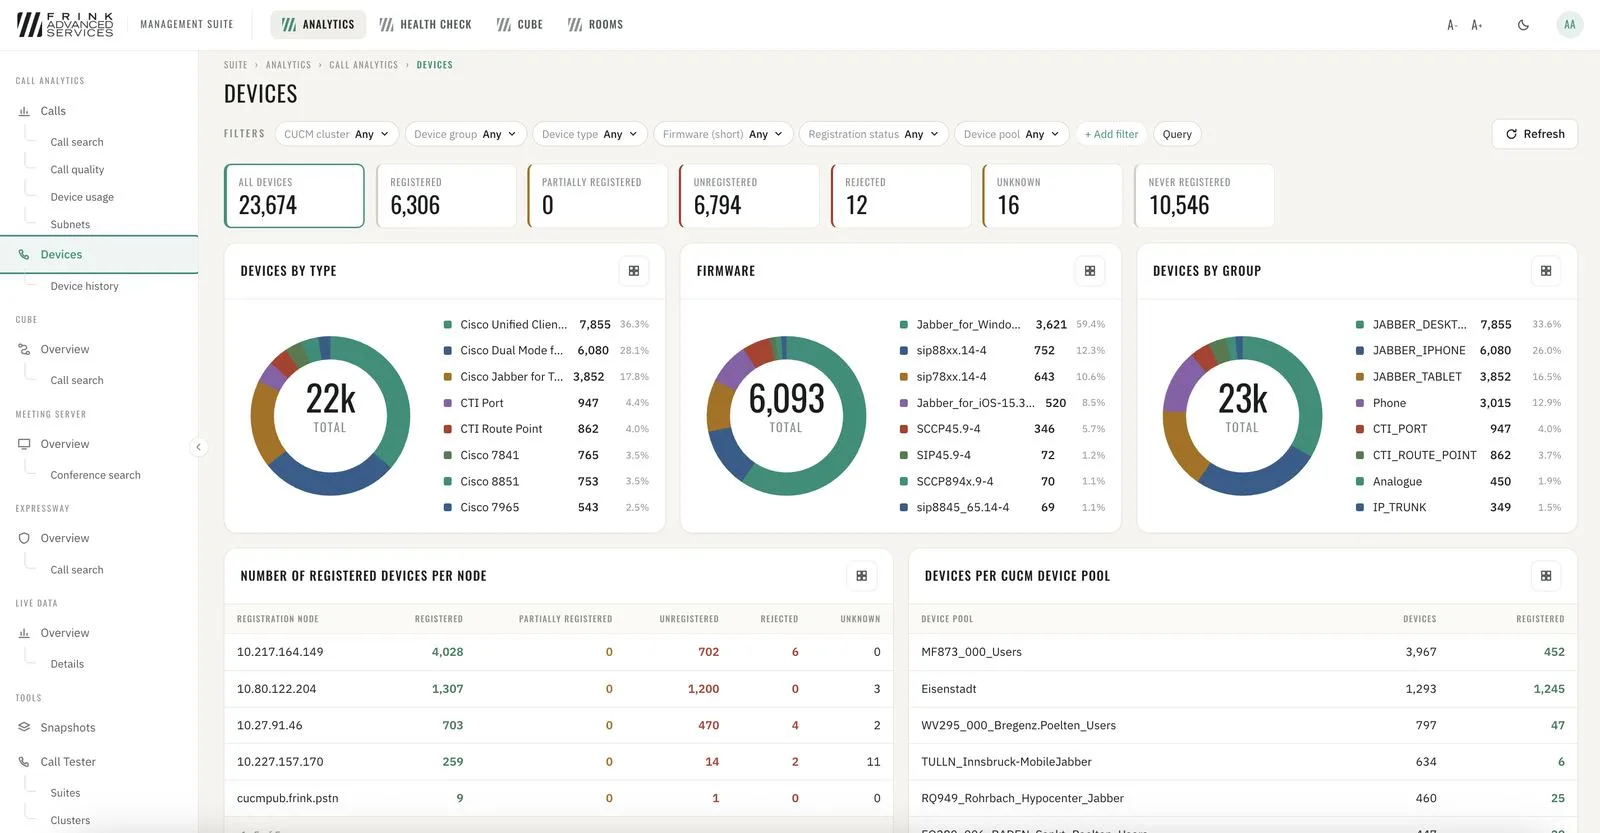Select the Never Registered 10,546 card
Screen dimensions: 1600x833
1204,196
